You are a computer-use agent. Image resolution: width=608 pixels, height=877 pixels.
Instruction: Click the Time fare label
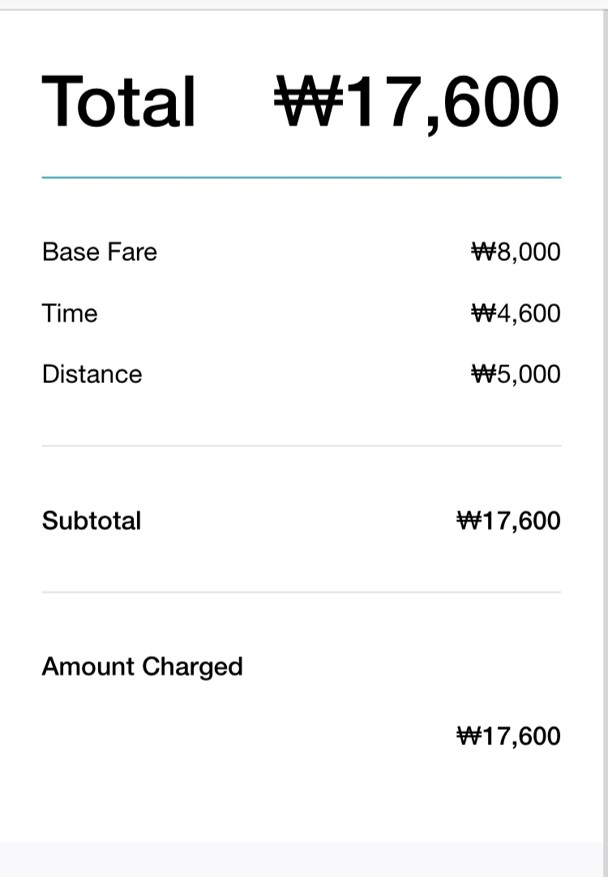click(x=69, y=313)
